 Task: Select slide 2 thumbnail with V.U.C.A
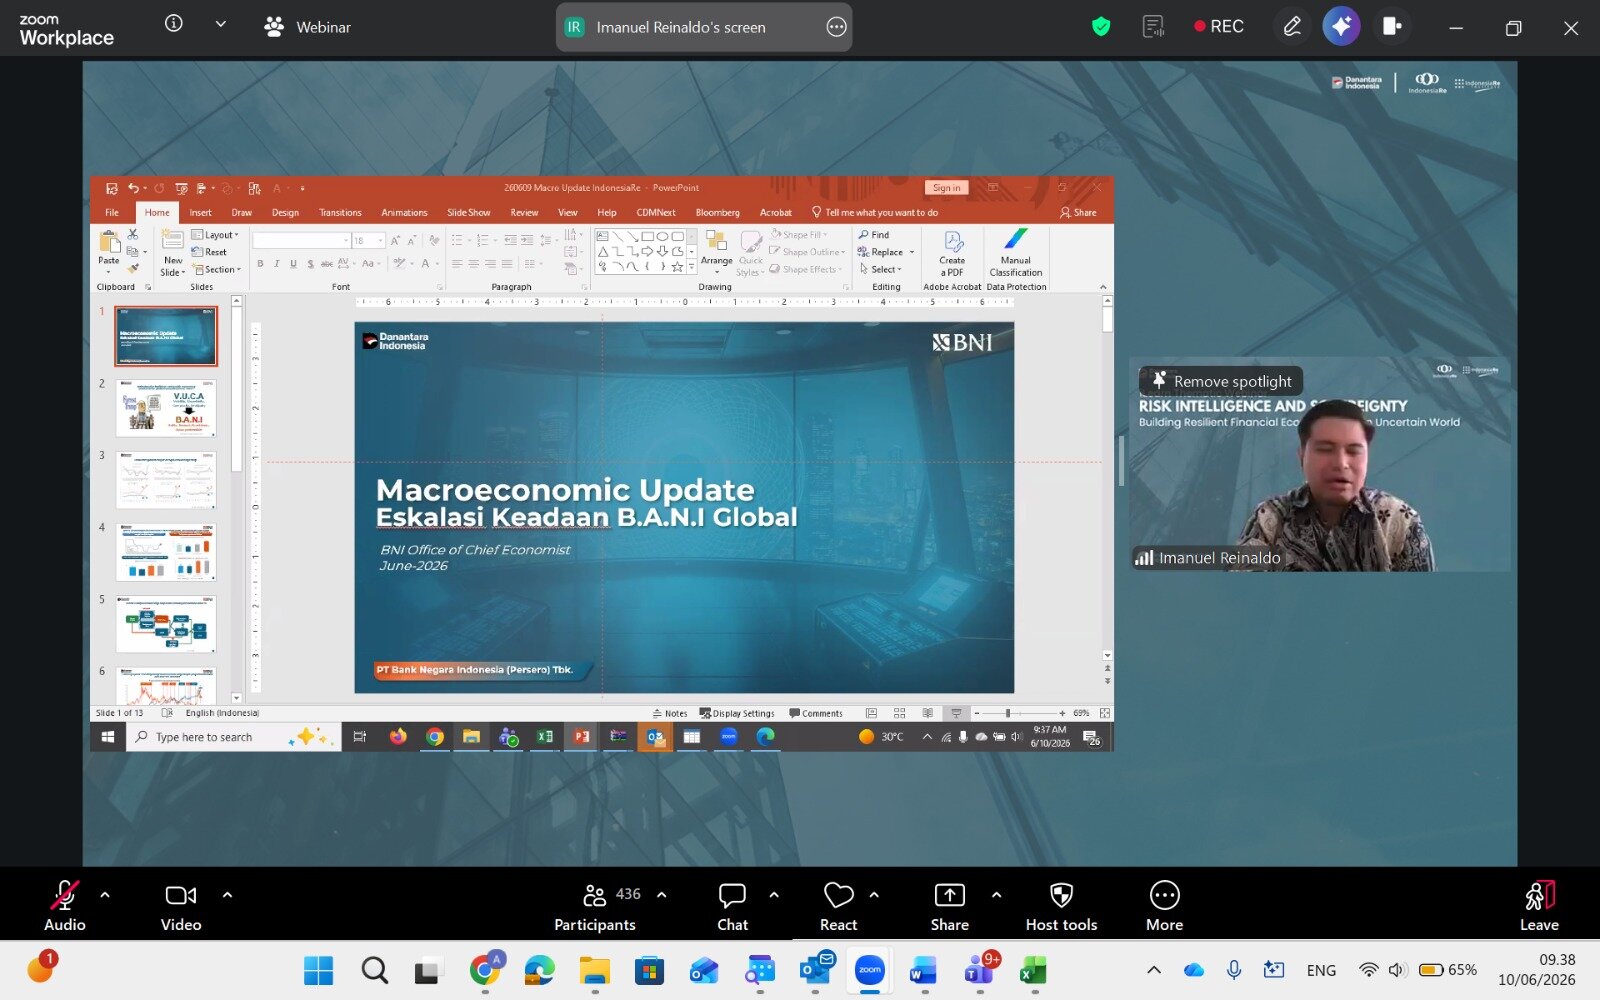[166, 407]
